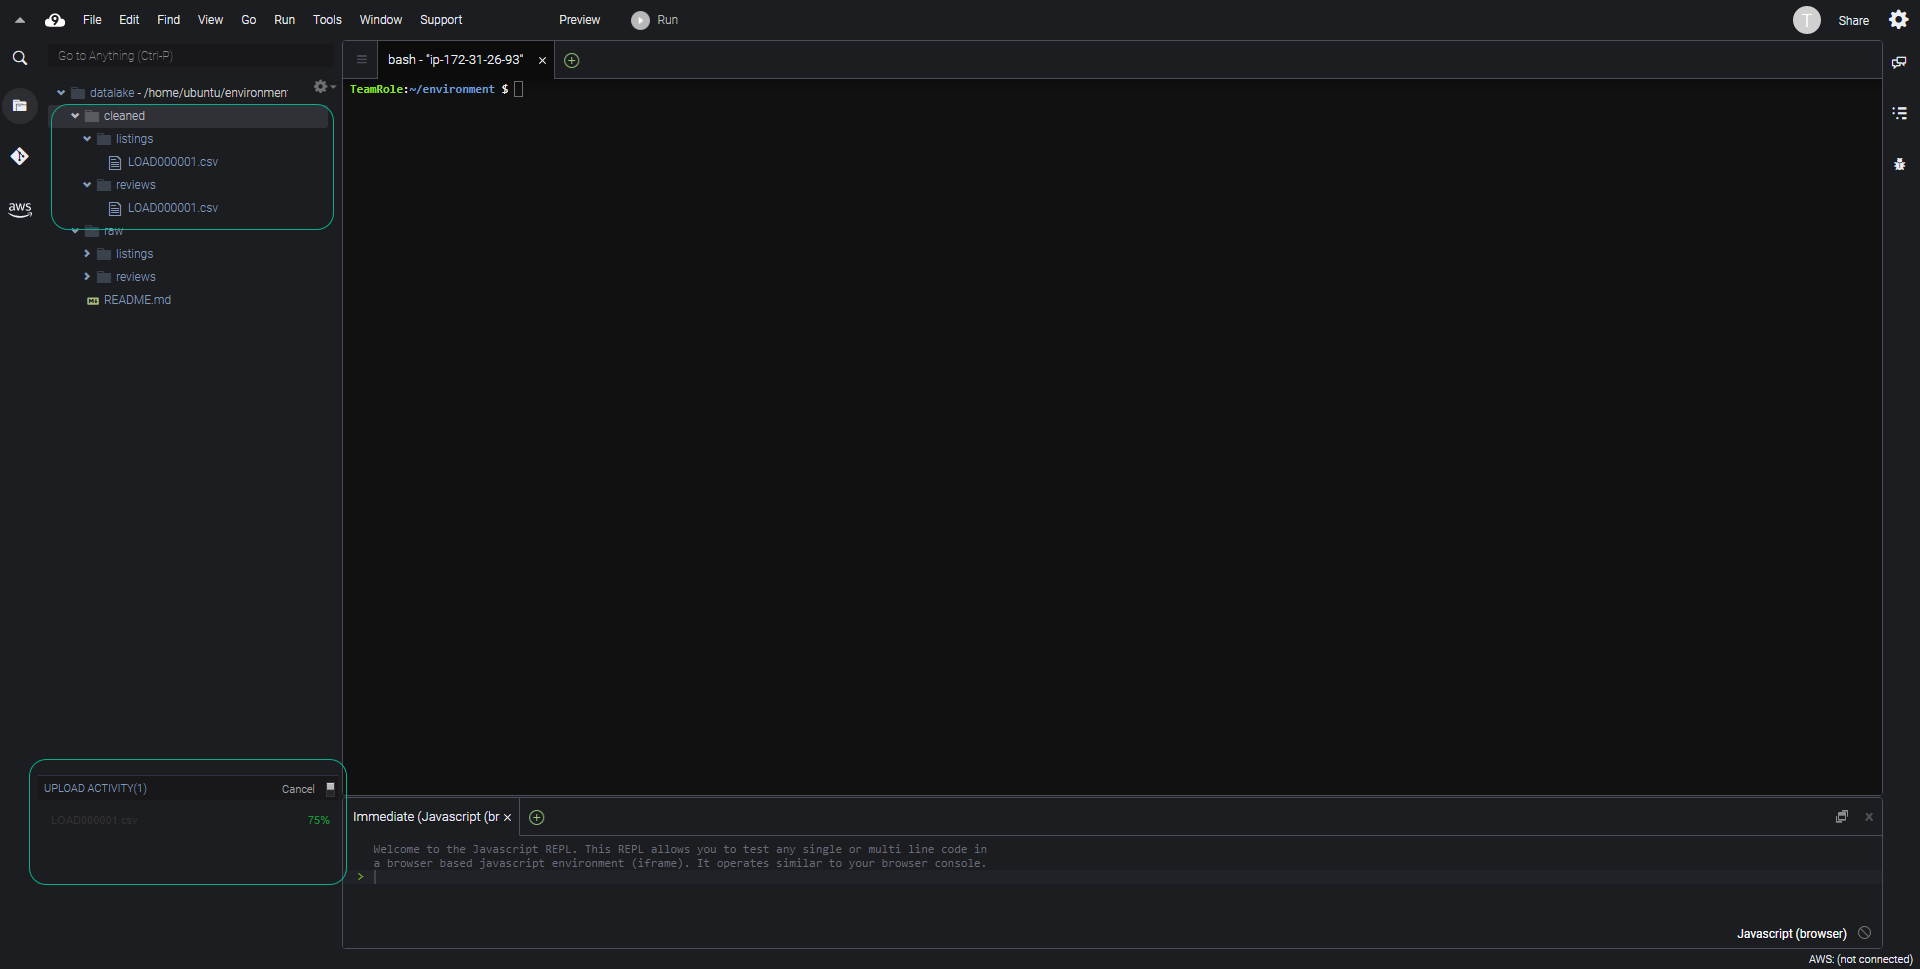Switch to the bash ip-172-31-26-93 tab

(455, 60)
